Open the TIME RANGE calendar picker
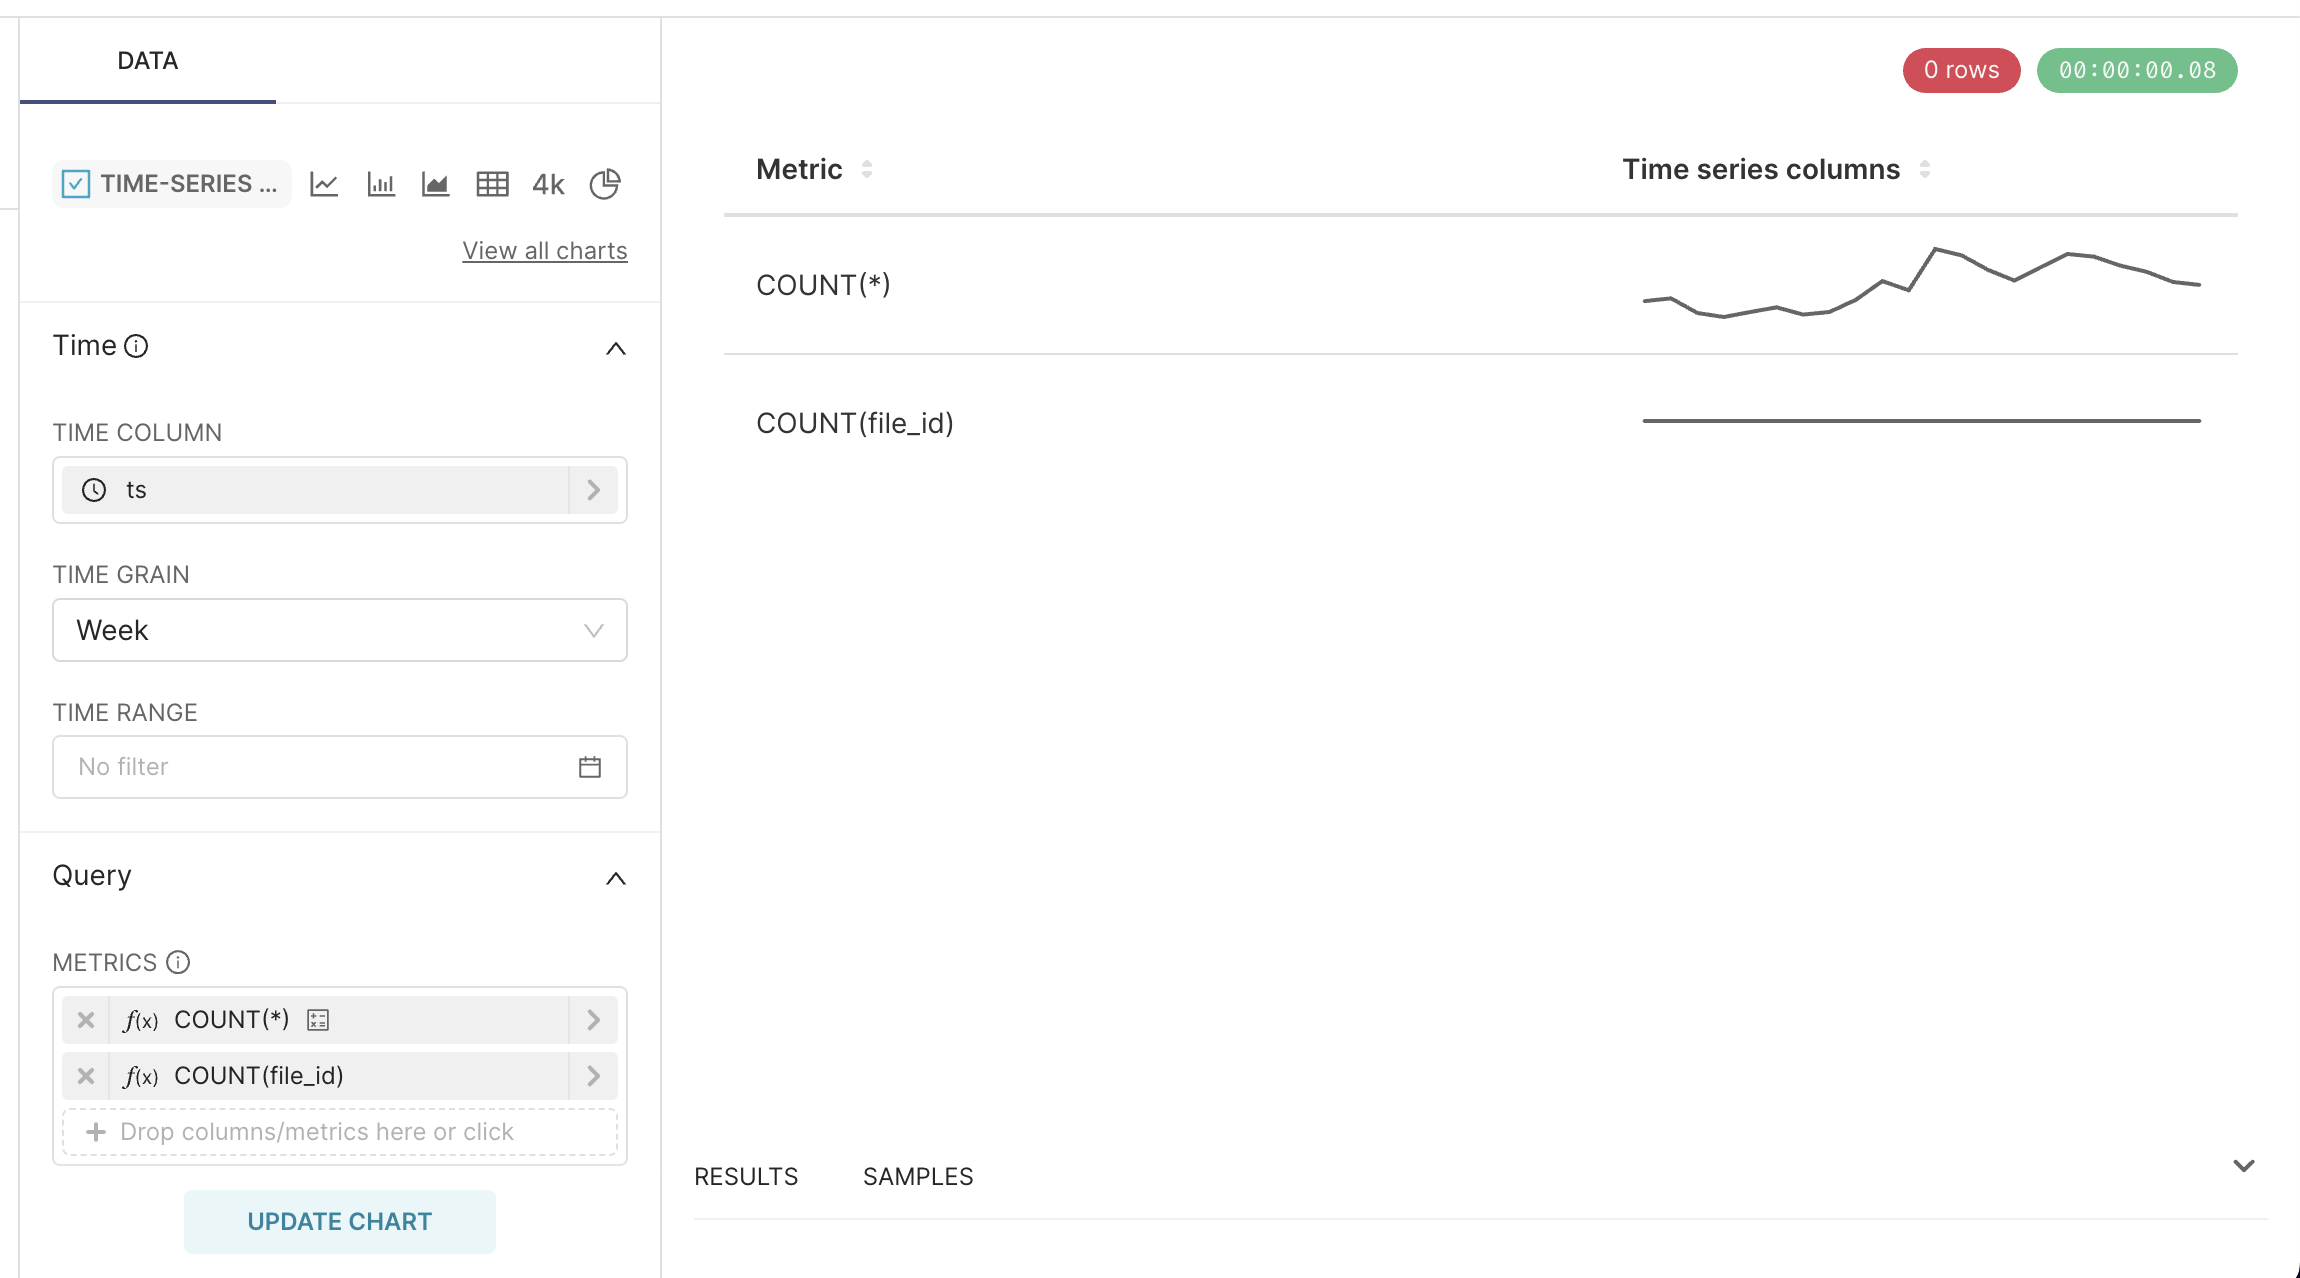2300x1278 pixels. pos(590,766)
